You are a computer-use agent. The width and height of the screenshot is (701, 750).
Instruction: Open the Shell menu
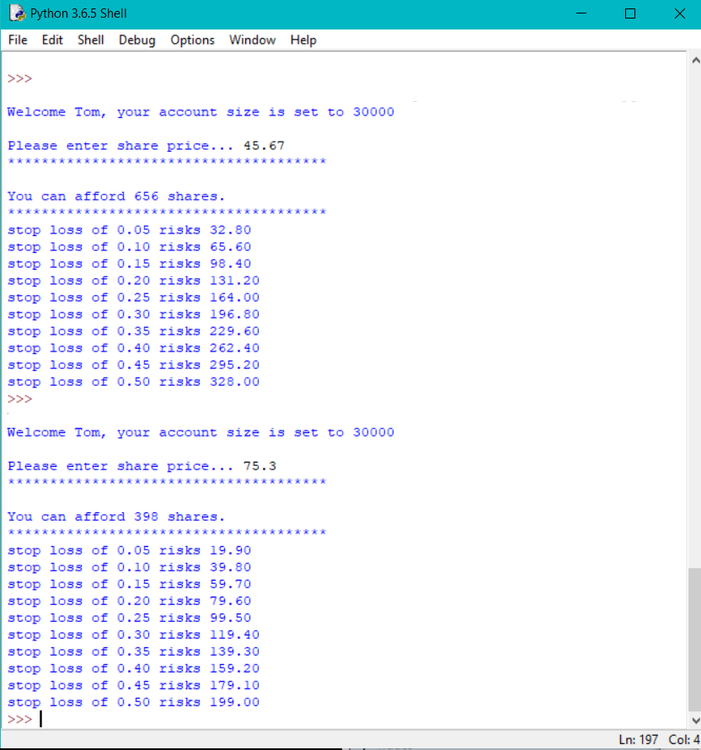(x=91, y=40)
